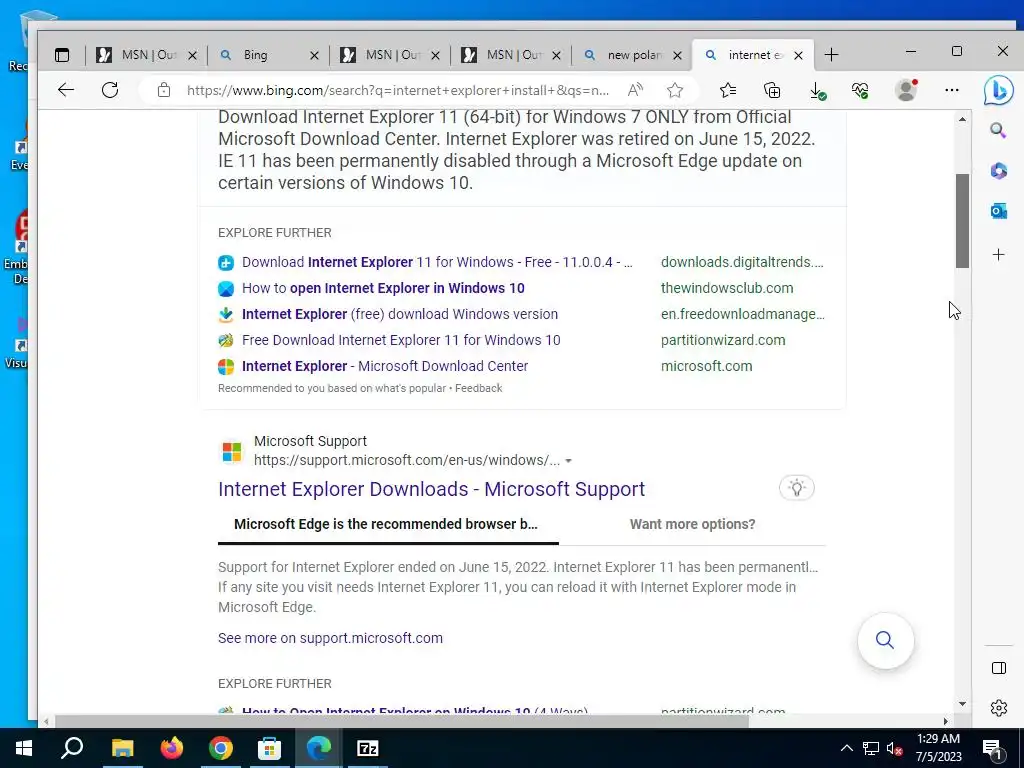Screen dimensions: 1024x768
Task: Select 'Want more options?' tab
Action: coord(692,524)
